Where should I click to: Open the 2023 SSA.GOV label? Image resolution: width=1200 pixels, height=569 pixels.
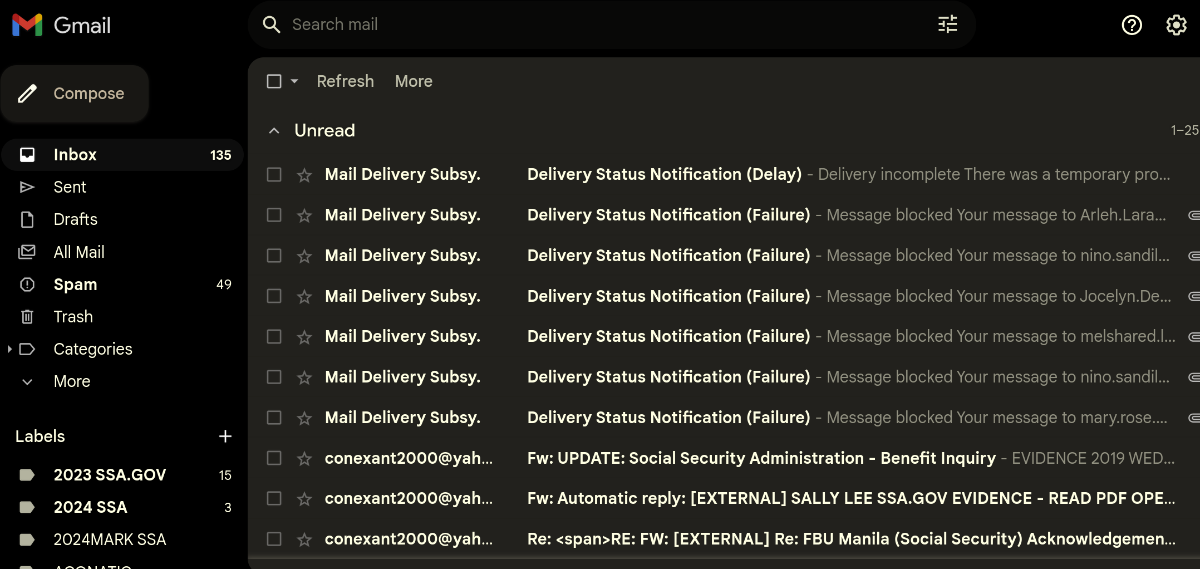[x=110, y=475]
